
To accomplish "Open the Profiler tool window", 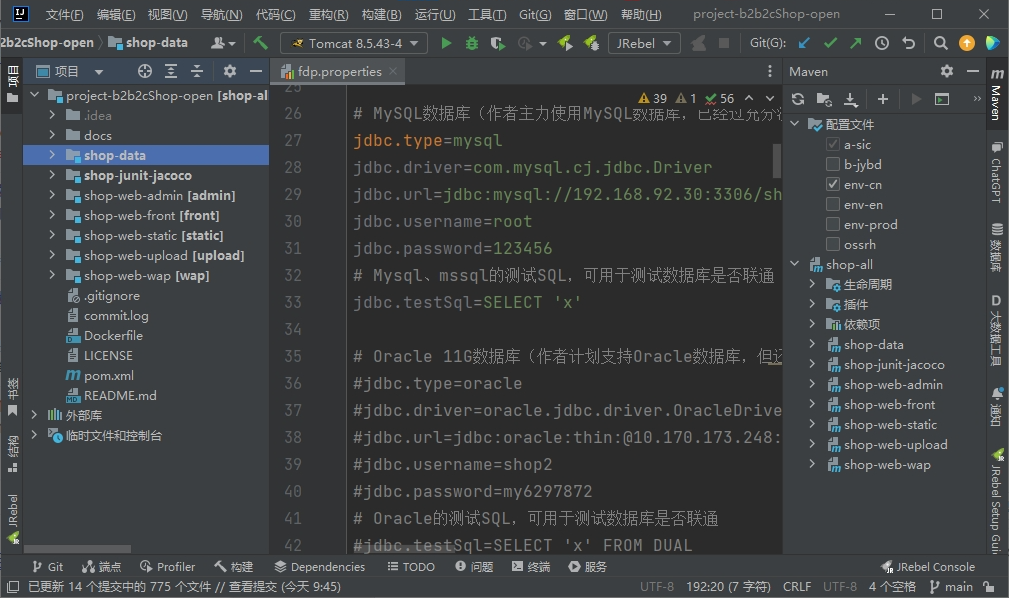I will (167, 566).
